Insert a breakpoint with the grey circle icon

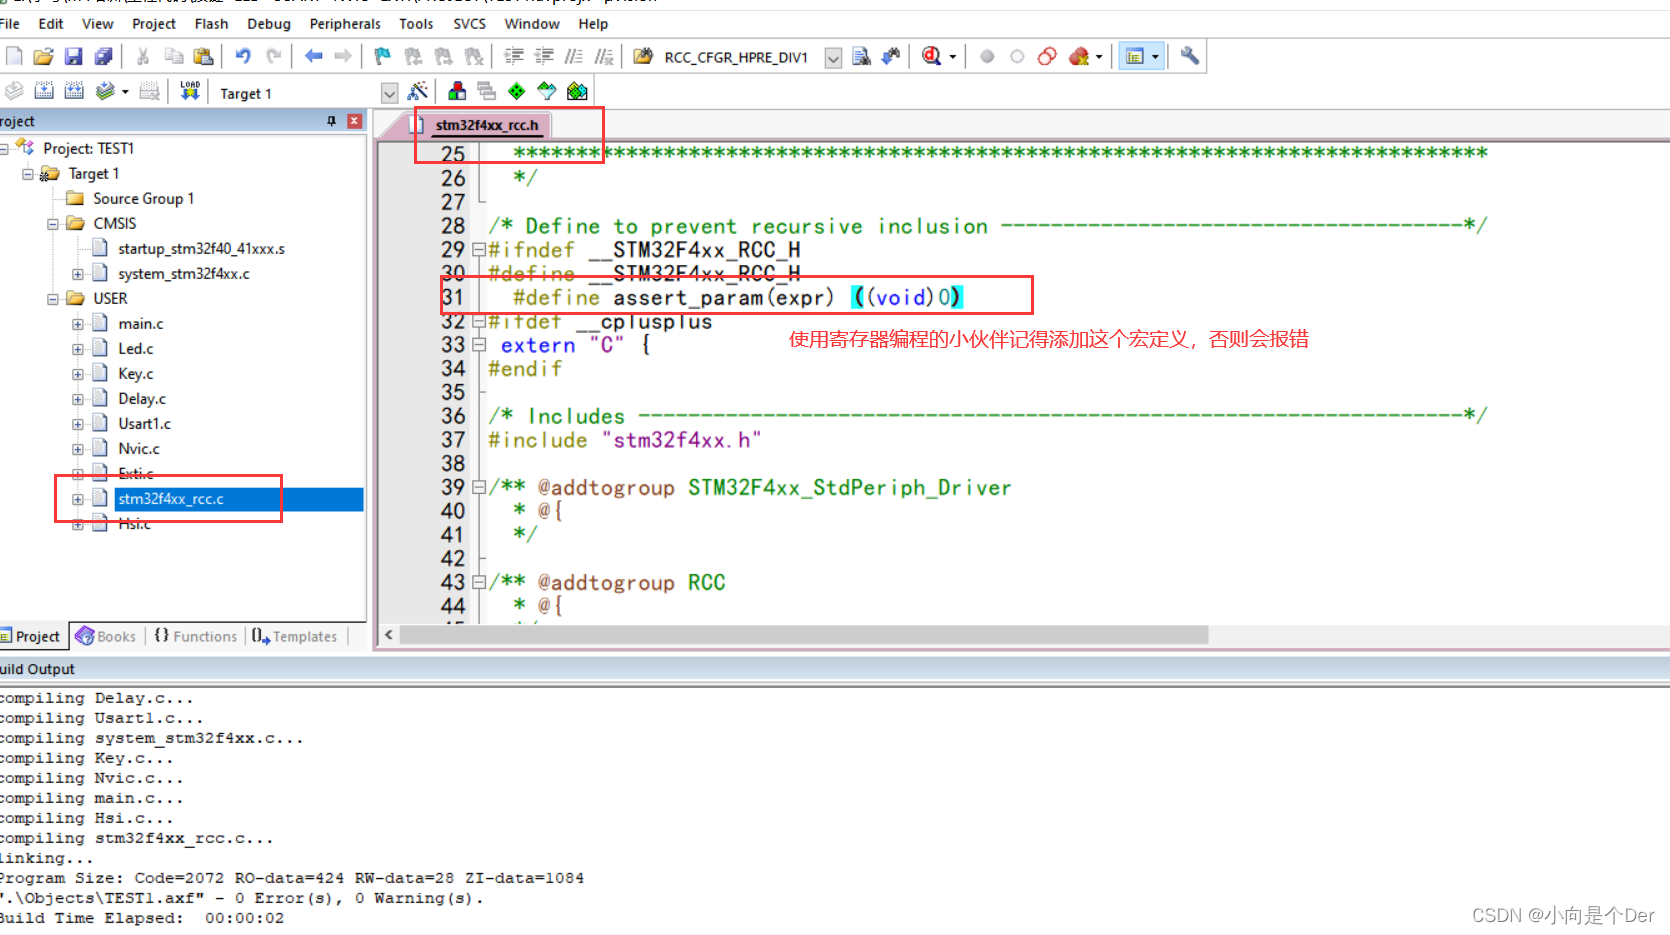987,56
